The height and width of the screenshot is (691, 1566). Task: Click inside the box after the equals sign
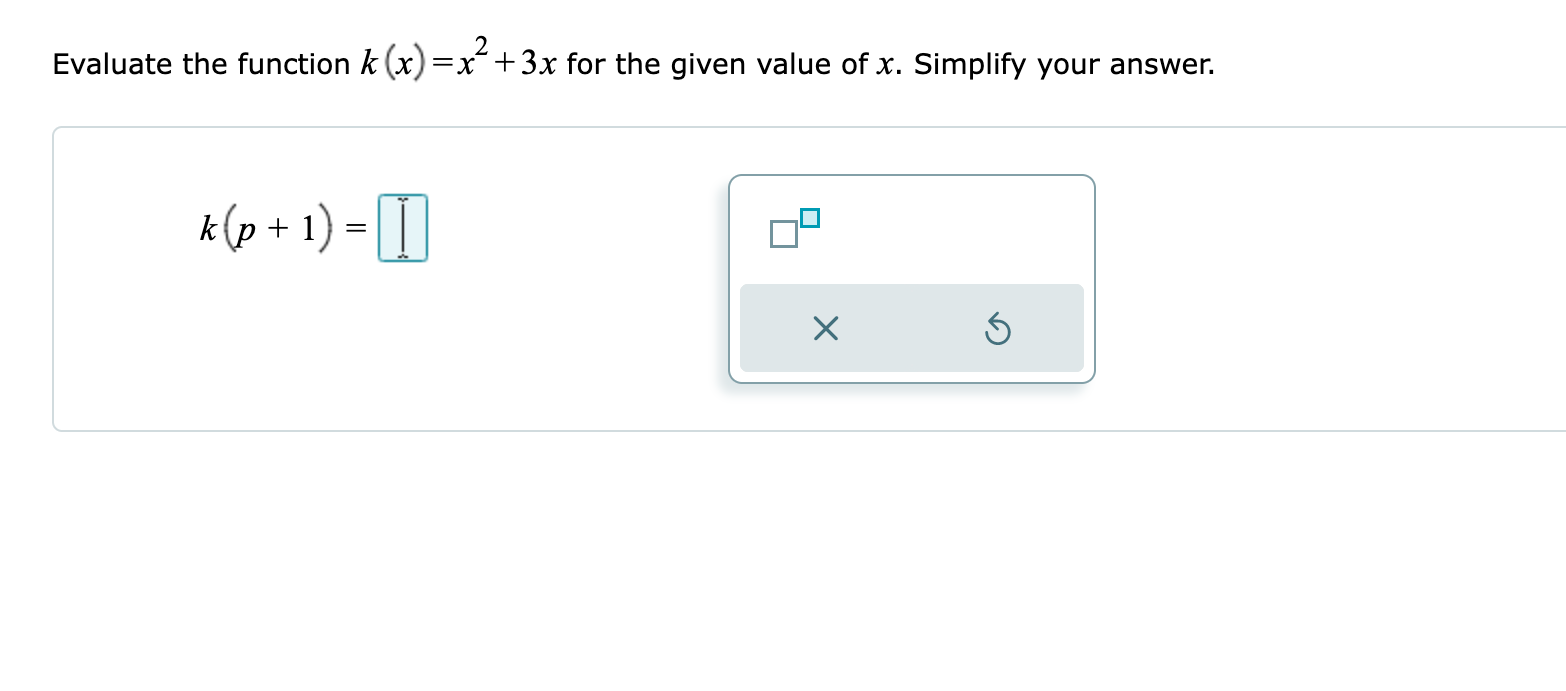click(x=403, y=228)
